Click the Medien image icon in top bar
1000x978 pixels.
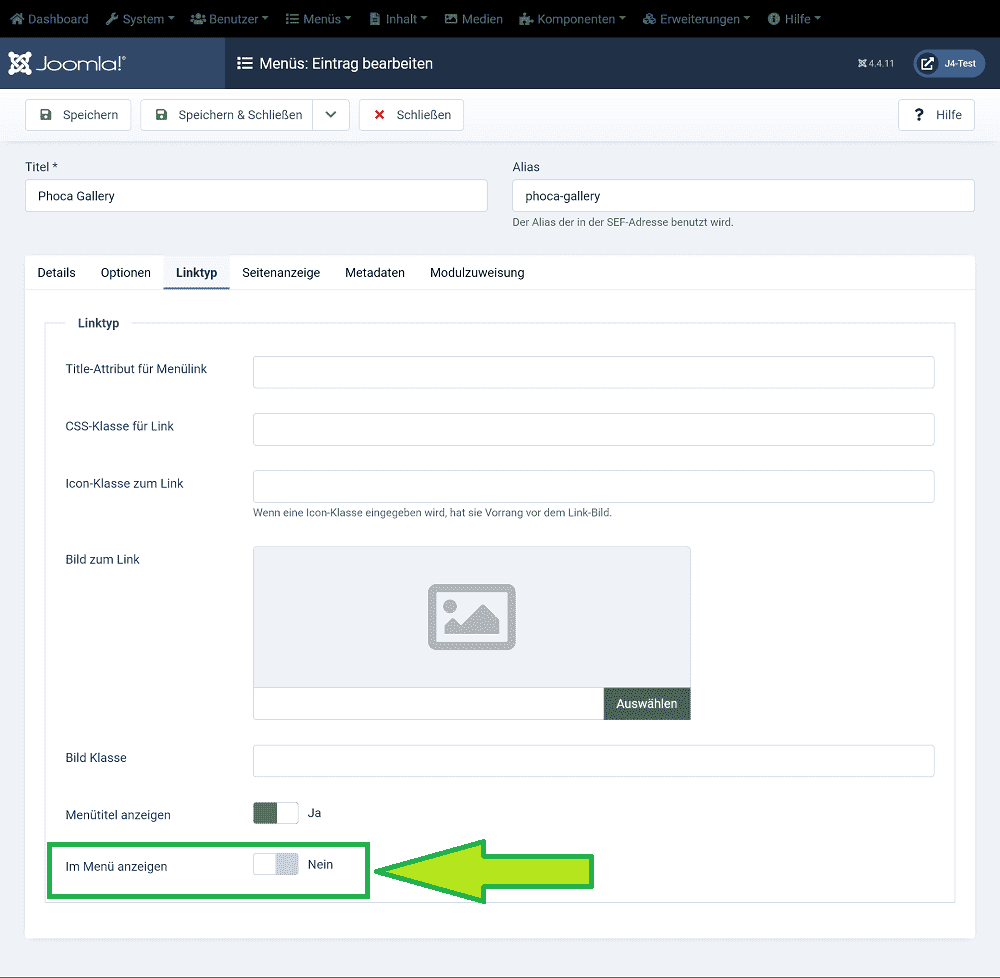coord(451,19)
